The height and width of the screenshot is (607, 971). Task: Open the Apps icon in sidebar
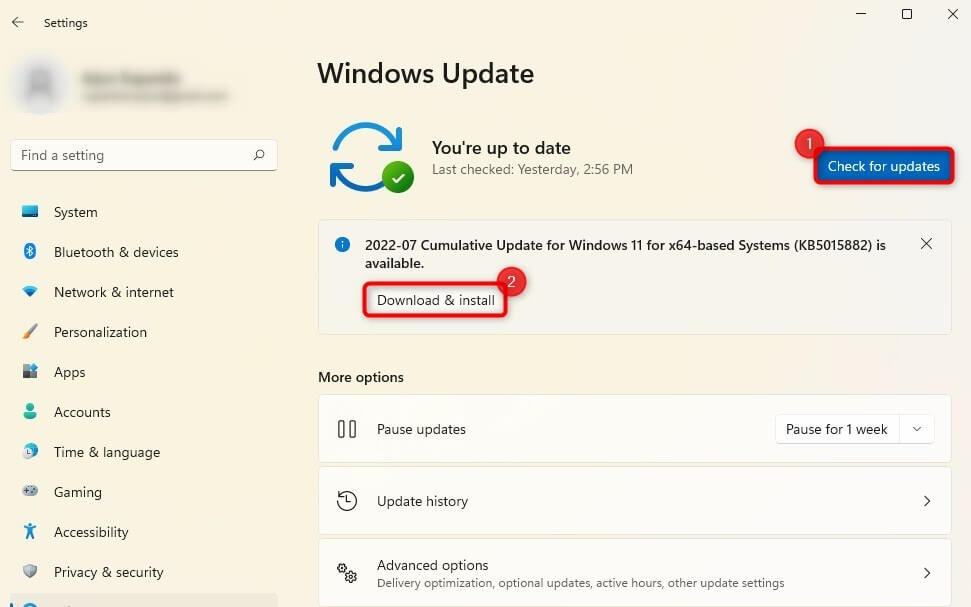coord(30,372)
